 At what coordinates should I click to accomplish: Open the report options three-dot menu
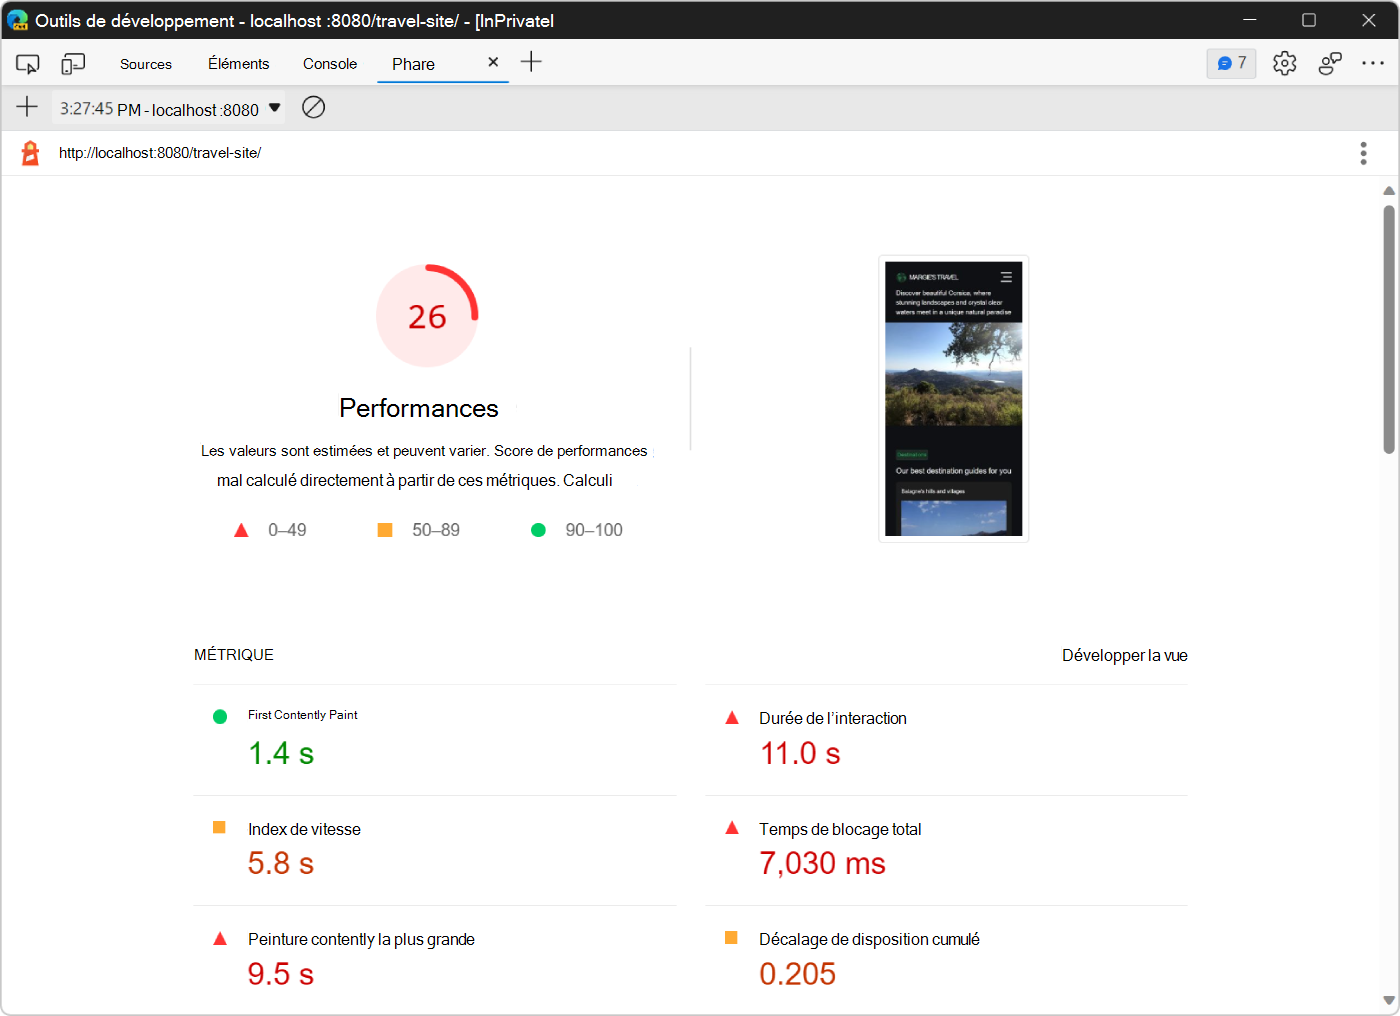1363,152
